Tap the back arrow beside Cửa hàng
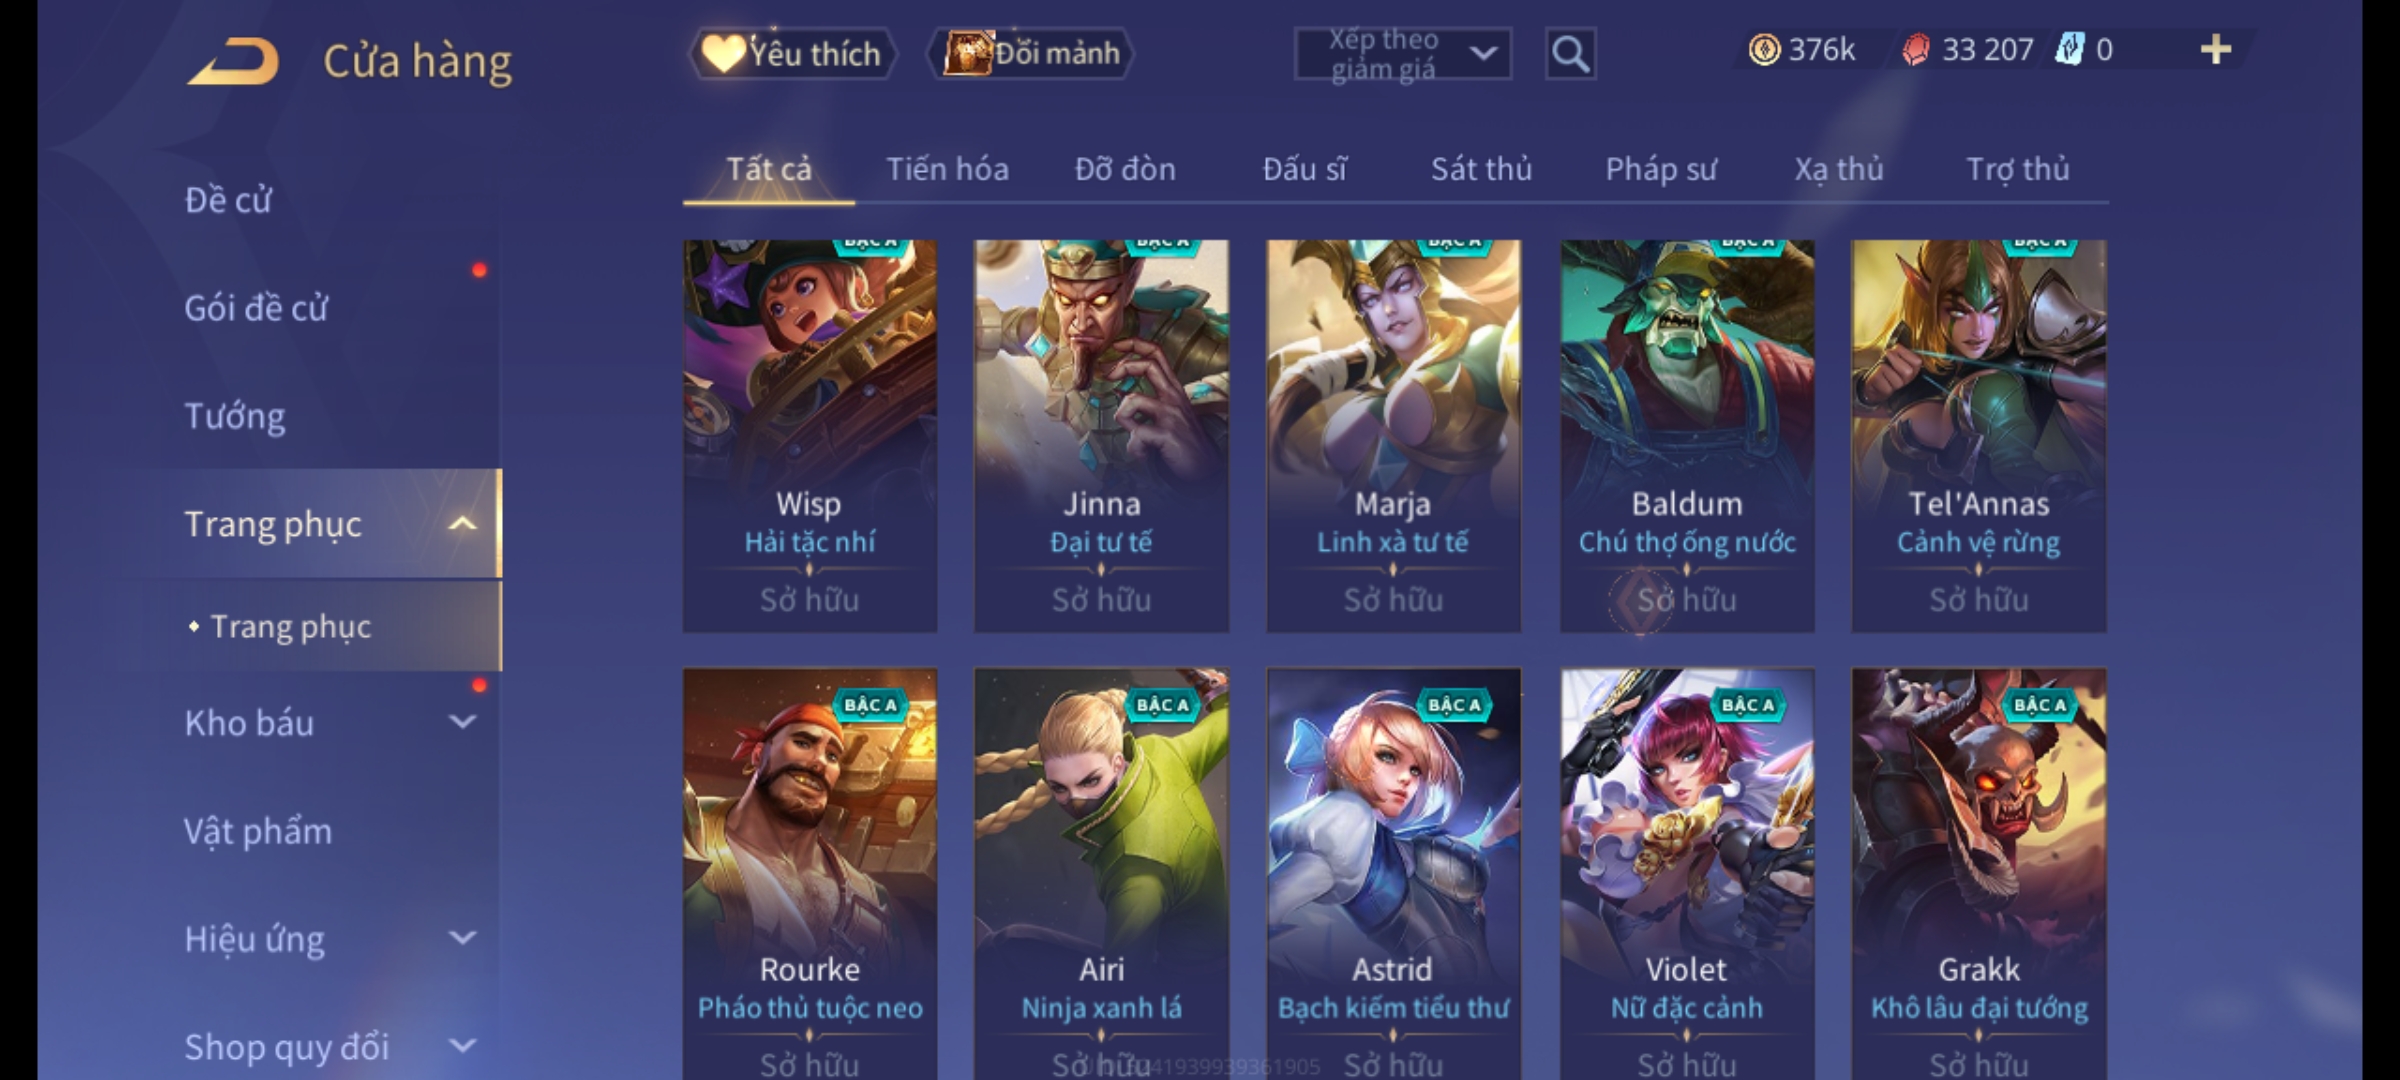This screenshot has width=2400, height=1080. pyautogui.click(x=233, y=60)
